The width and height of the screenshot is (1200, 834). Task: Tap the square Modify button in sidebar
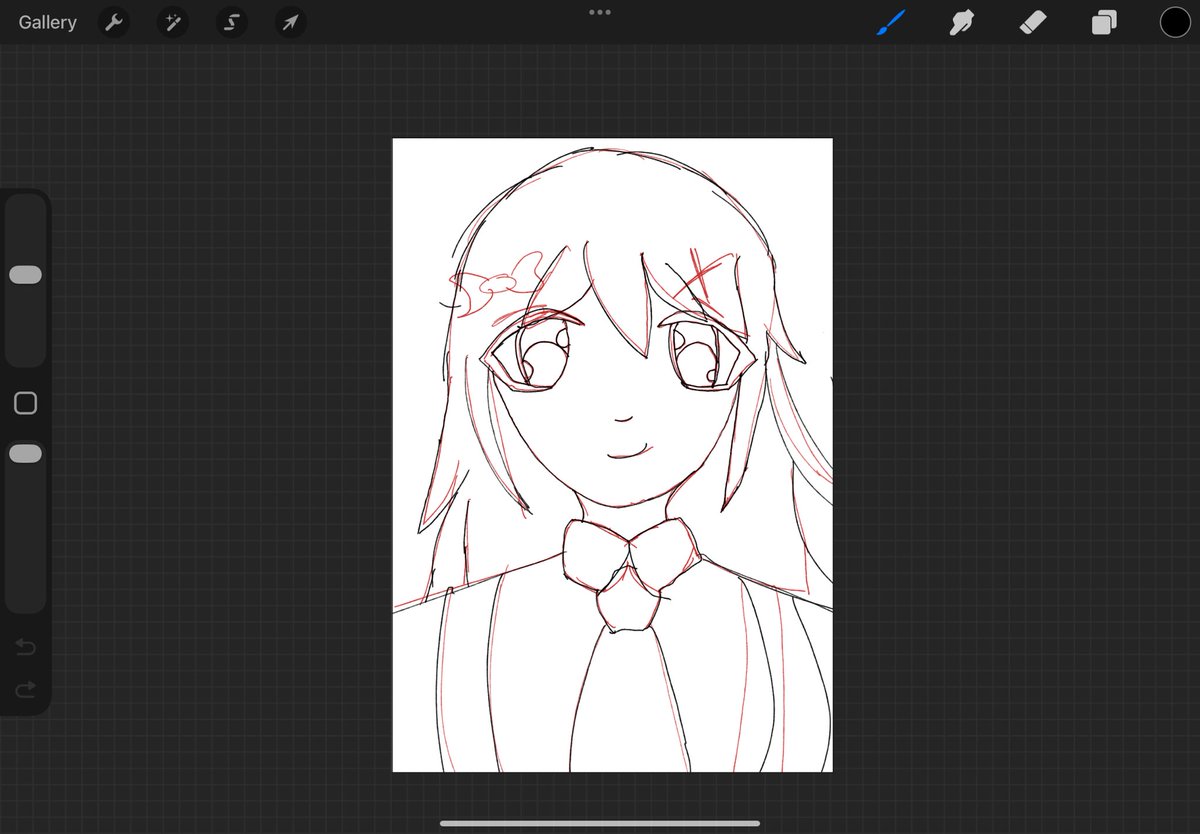click(25, 403)
